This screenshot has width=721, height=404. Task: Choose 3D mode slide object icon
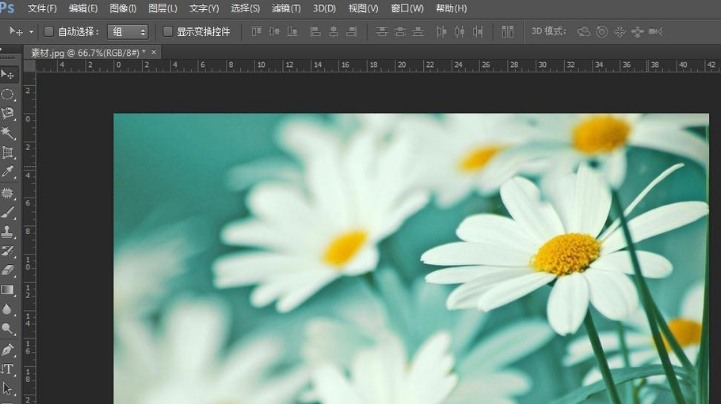click(637, 32)
